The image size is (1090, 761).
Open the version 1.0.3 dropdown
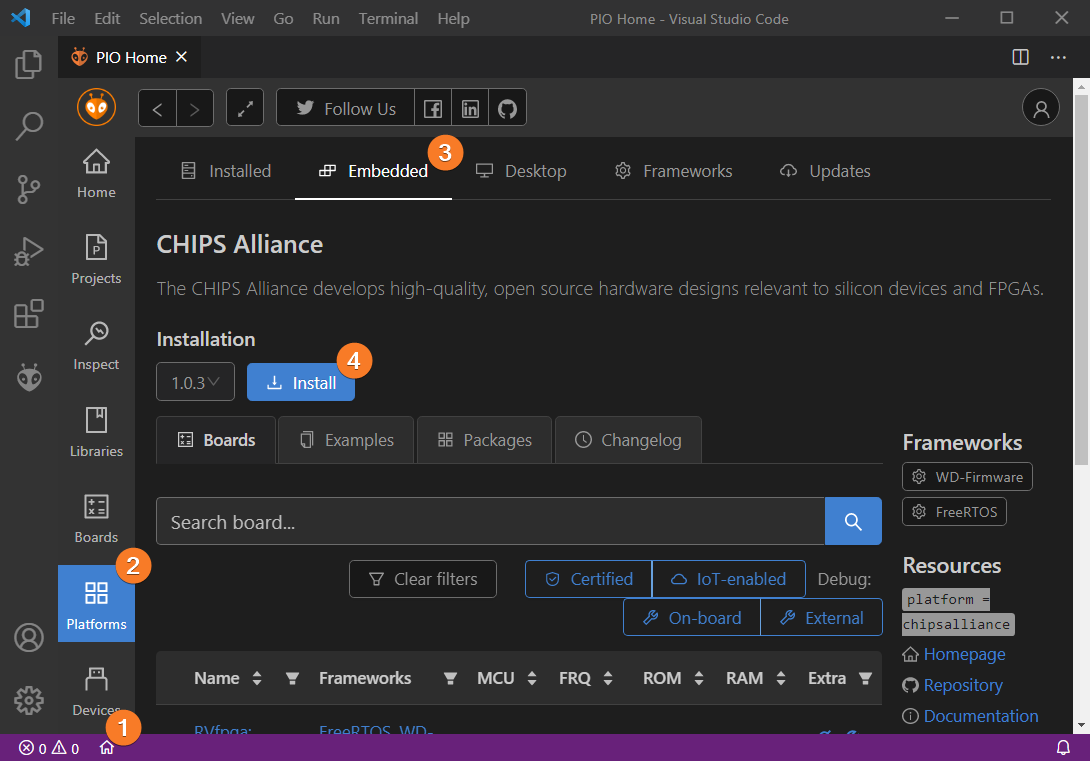click(x=195, y=382)
